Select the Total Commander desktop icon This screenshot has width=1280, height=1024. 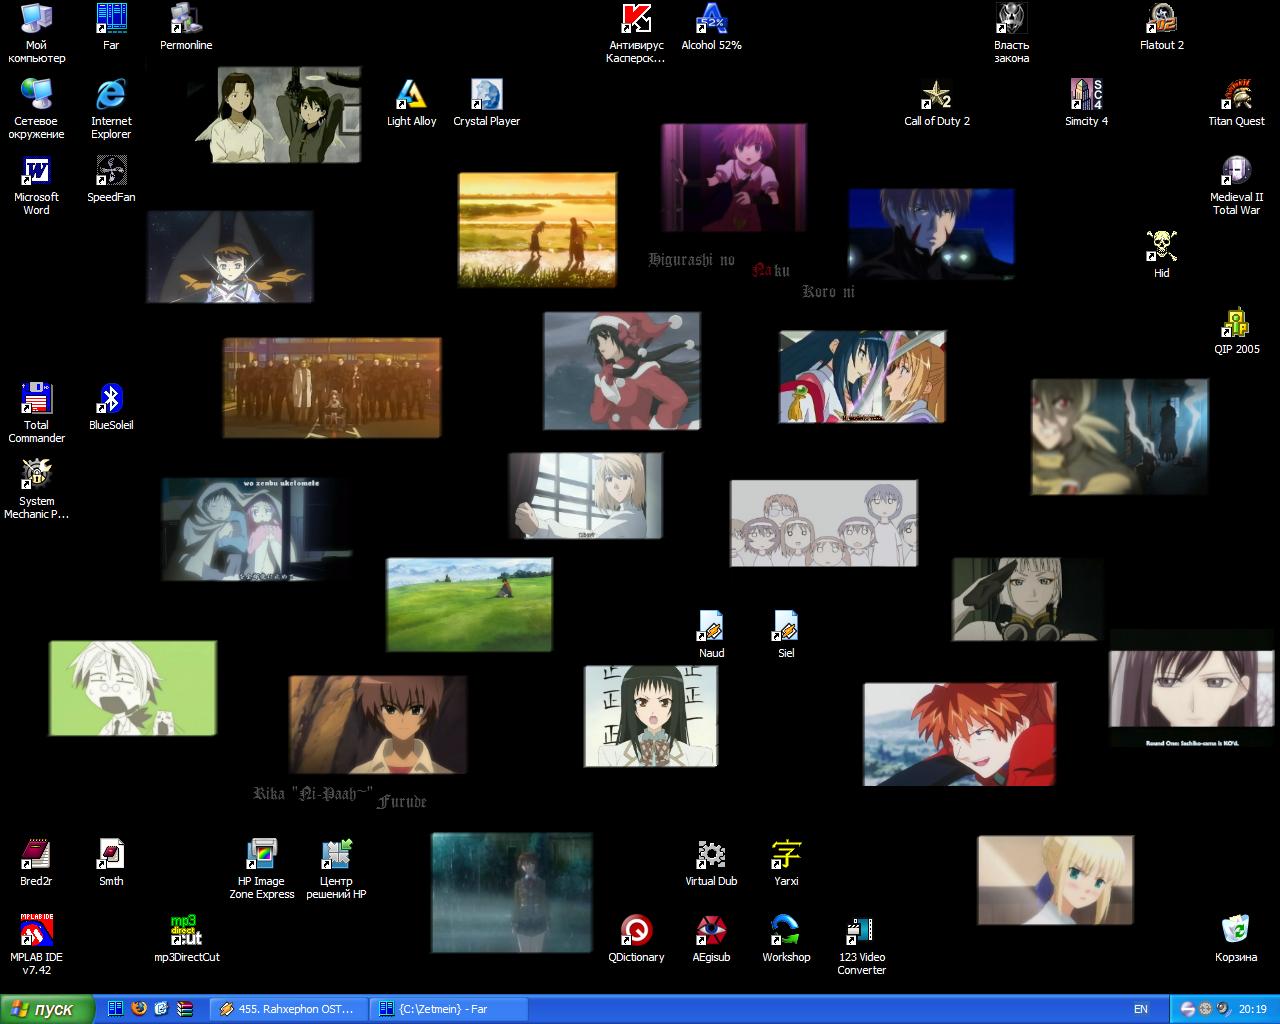pyautogui.click(x=36, y=400)
